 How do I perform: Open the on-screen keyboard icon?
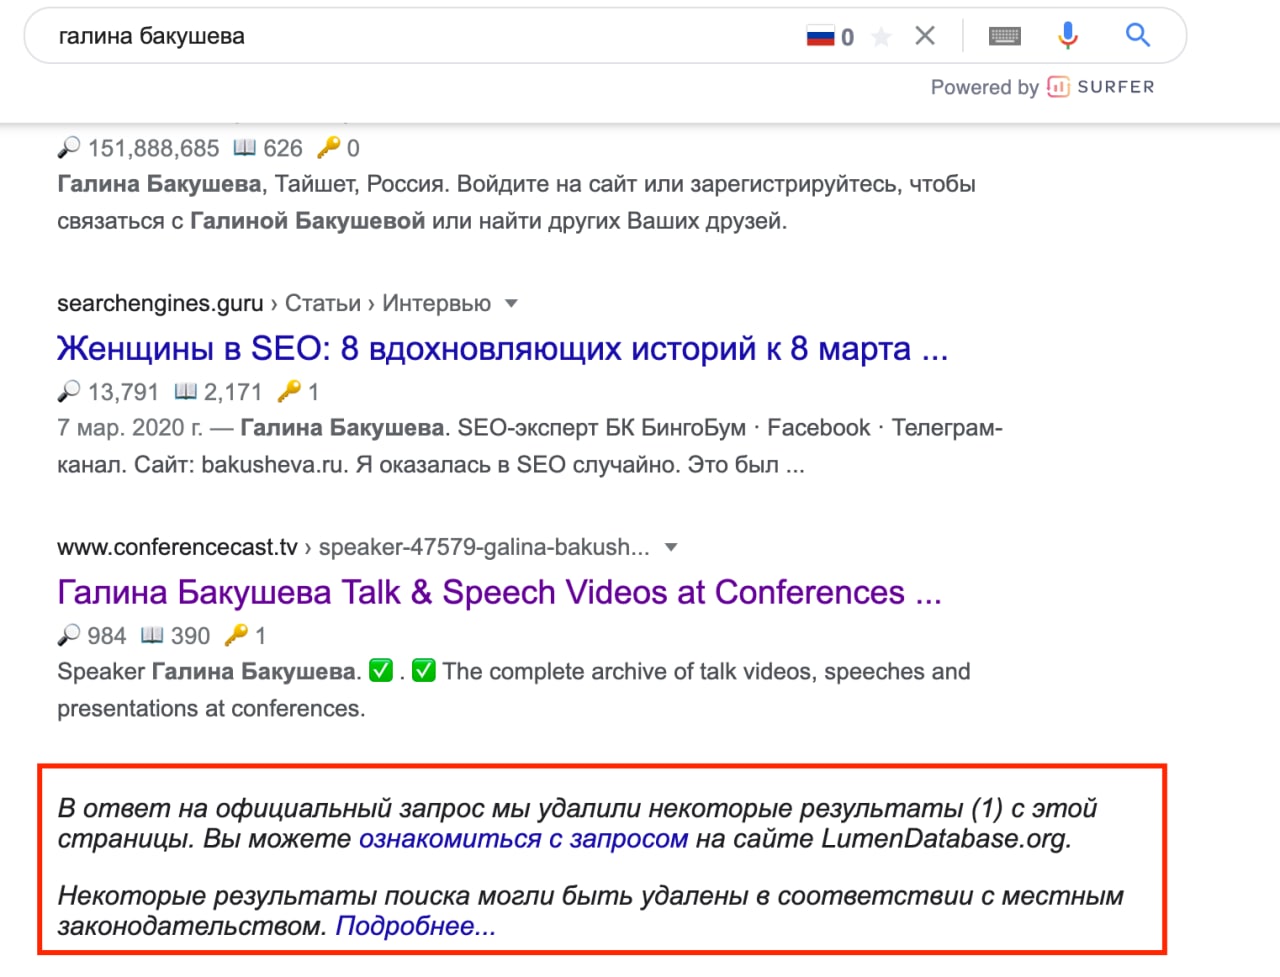[1004, 36]
